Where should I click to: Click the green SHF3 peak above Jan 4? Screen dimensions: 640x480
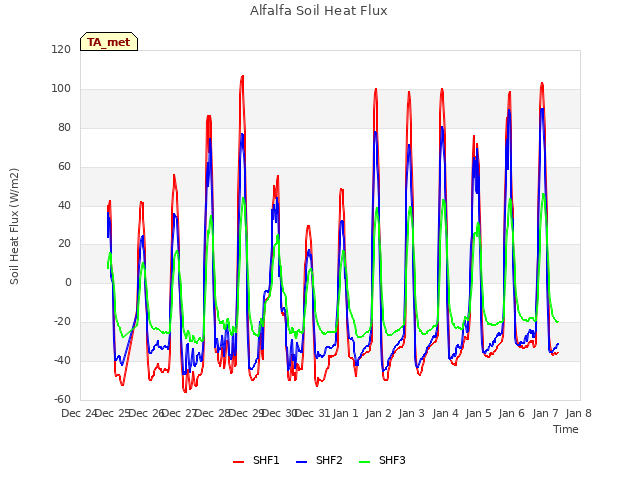point(444,200)
